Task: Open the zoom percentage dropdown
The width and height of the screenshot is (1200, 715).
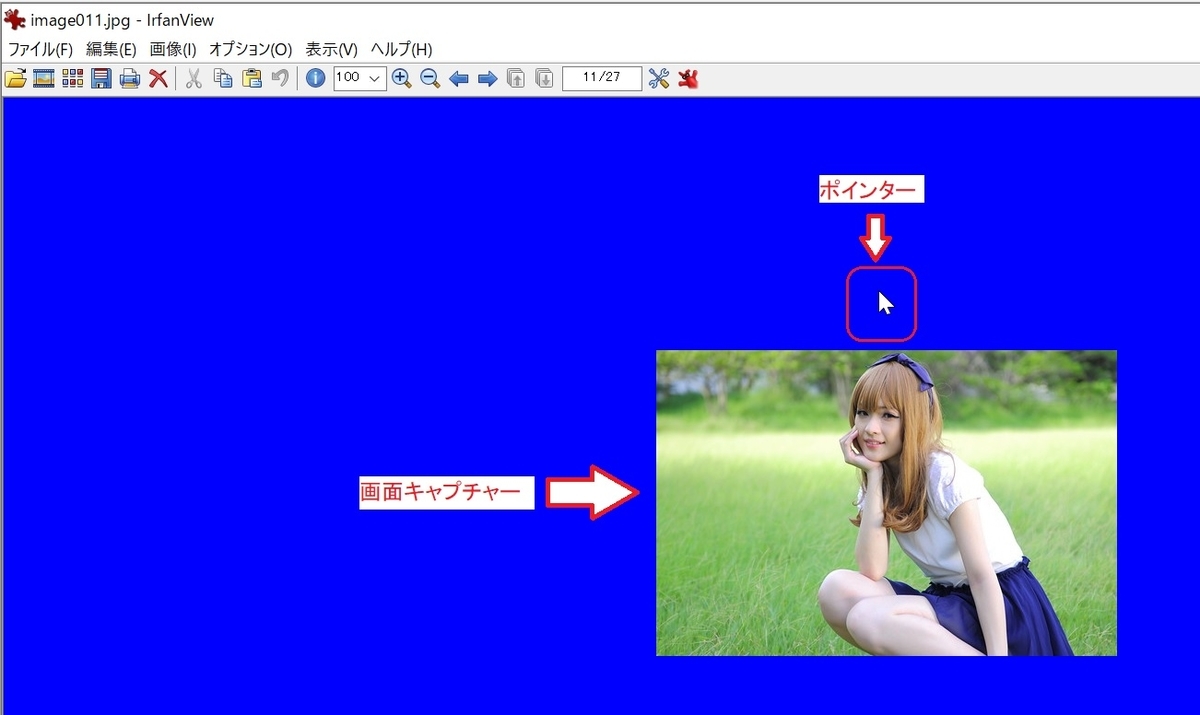Action: point(374,78)
